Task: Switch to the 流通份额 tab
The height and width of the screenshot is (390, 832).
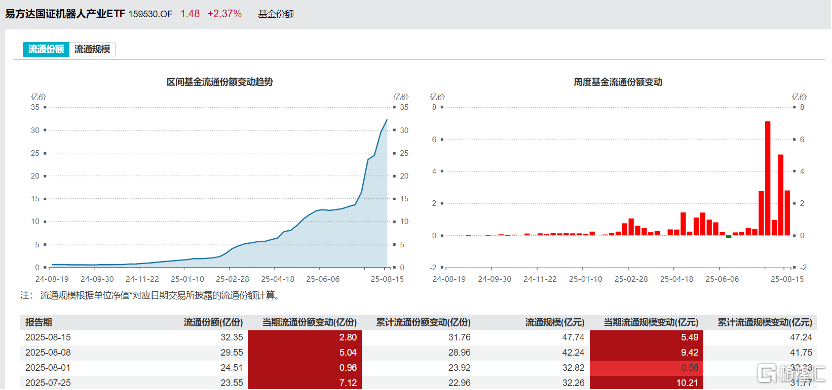Action: (x=46, y=49)
